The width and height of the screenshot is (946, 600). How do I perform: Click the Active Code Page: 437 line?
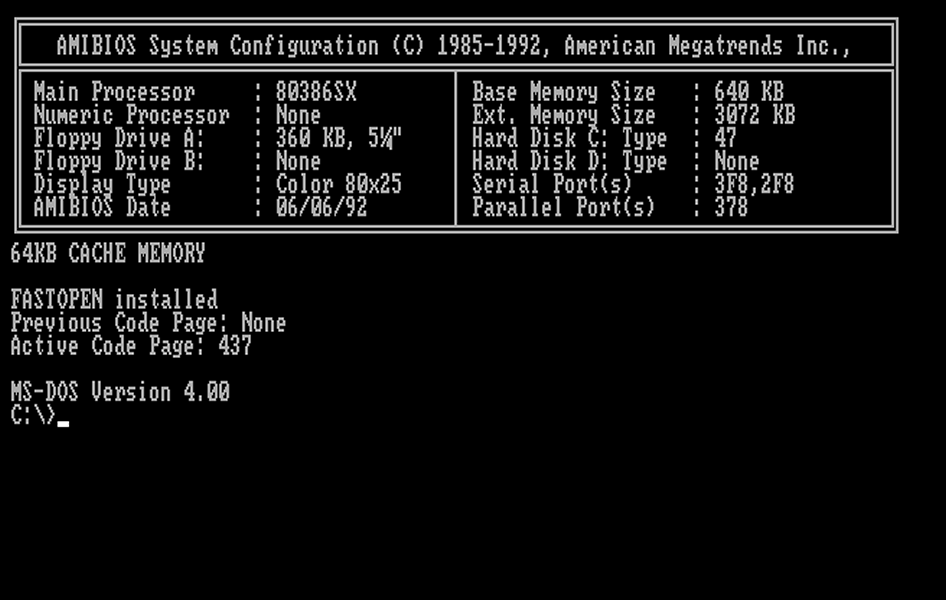click(x=131, y=346)
